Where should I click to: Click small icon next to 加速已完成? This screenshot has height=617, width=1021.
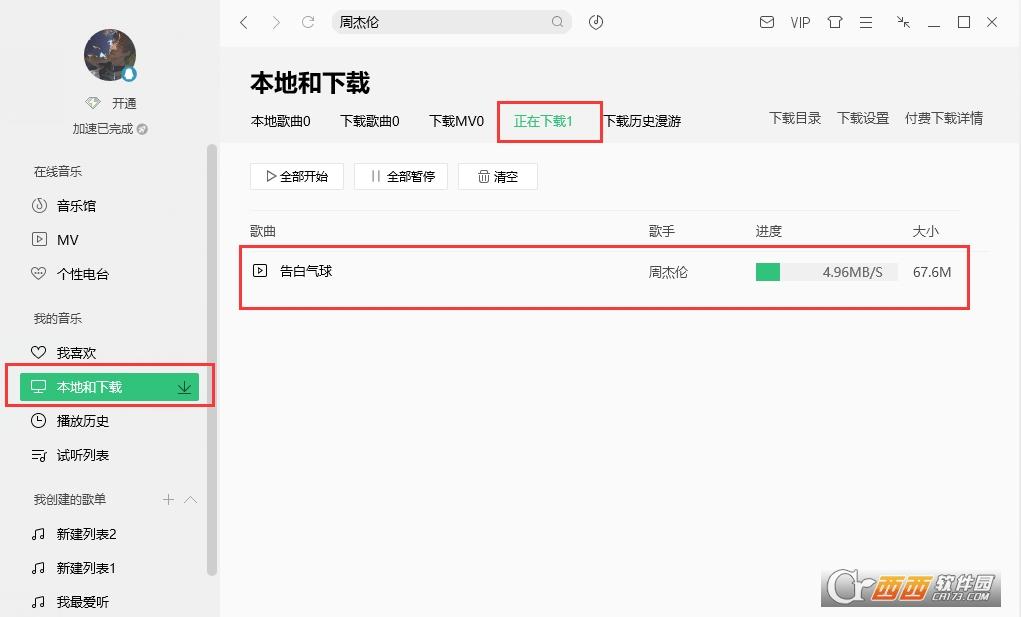tap(143, 129)
